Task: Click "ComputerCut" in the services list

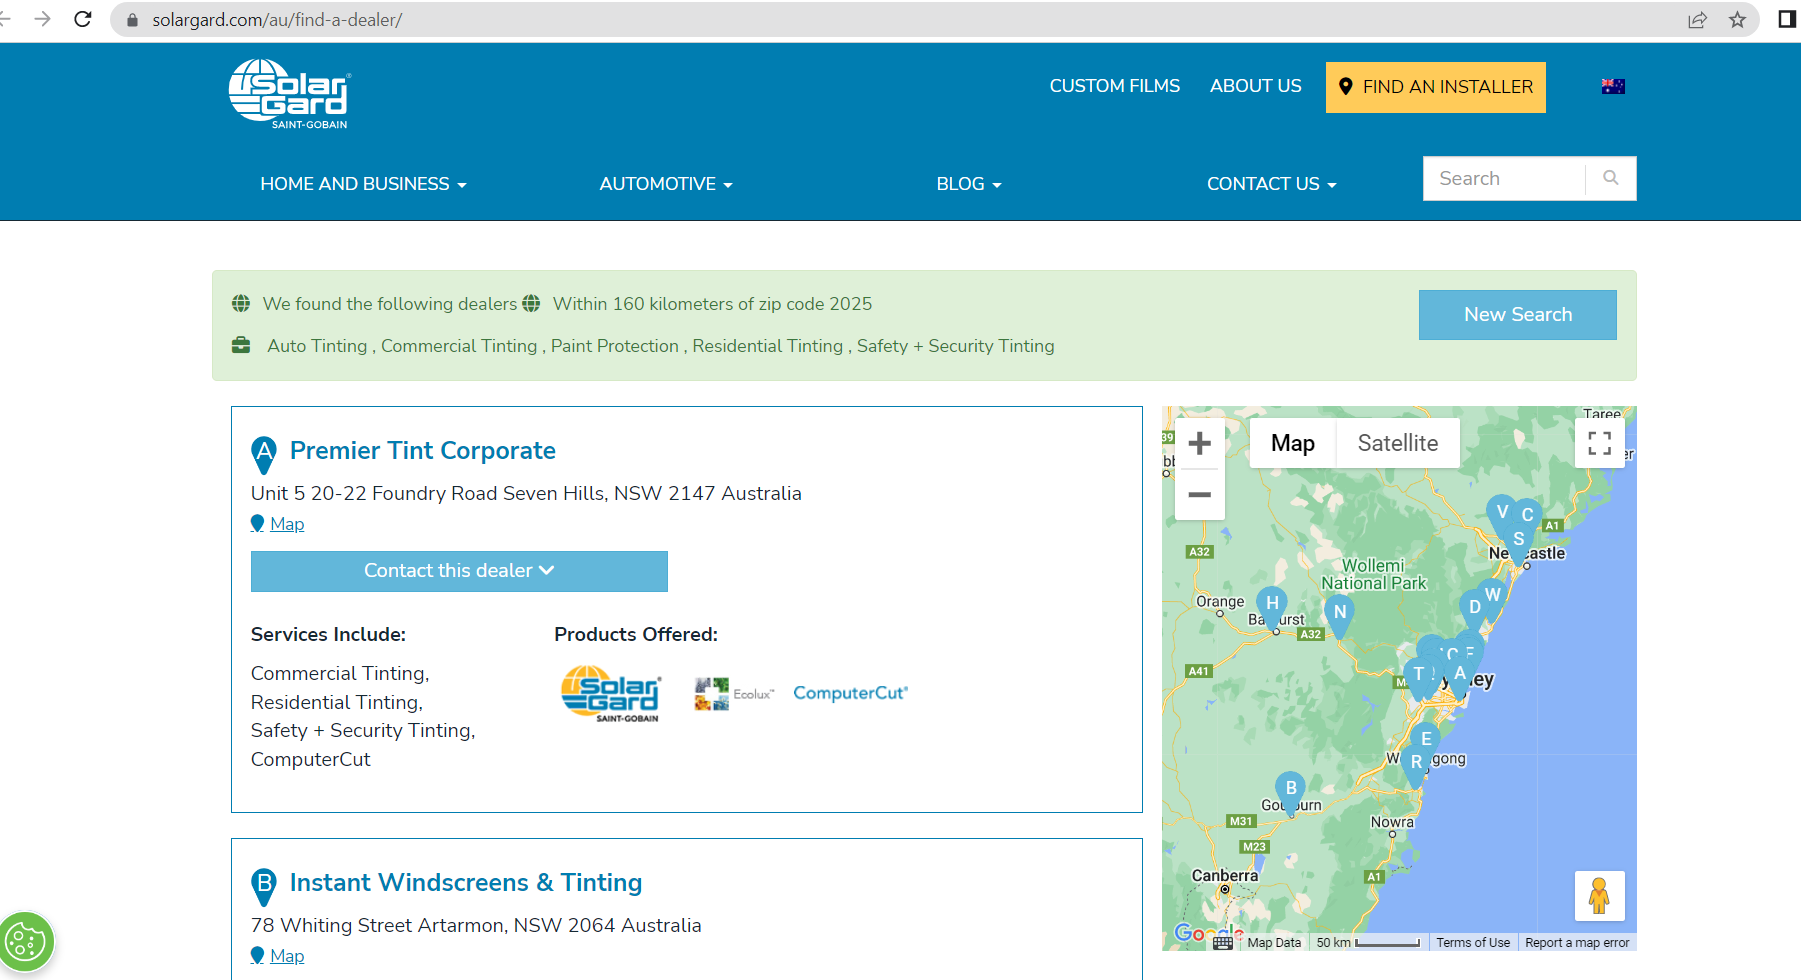Action: tap(311, 760)
